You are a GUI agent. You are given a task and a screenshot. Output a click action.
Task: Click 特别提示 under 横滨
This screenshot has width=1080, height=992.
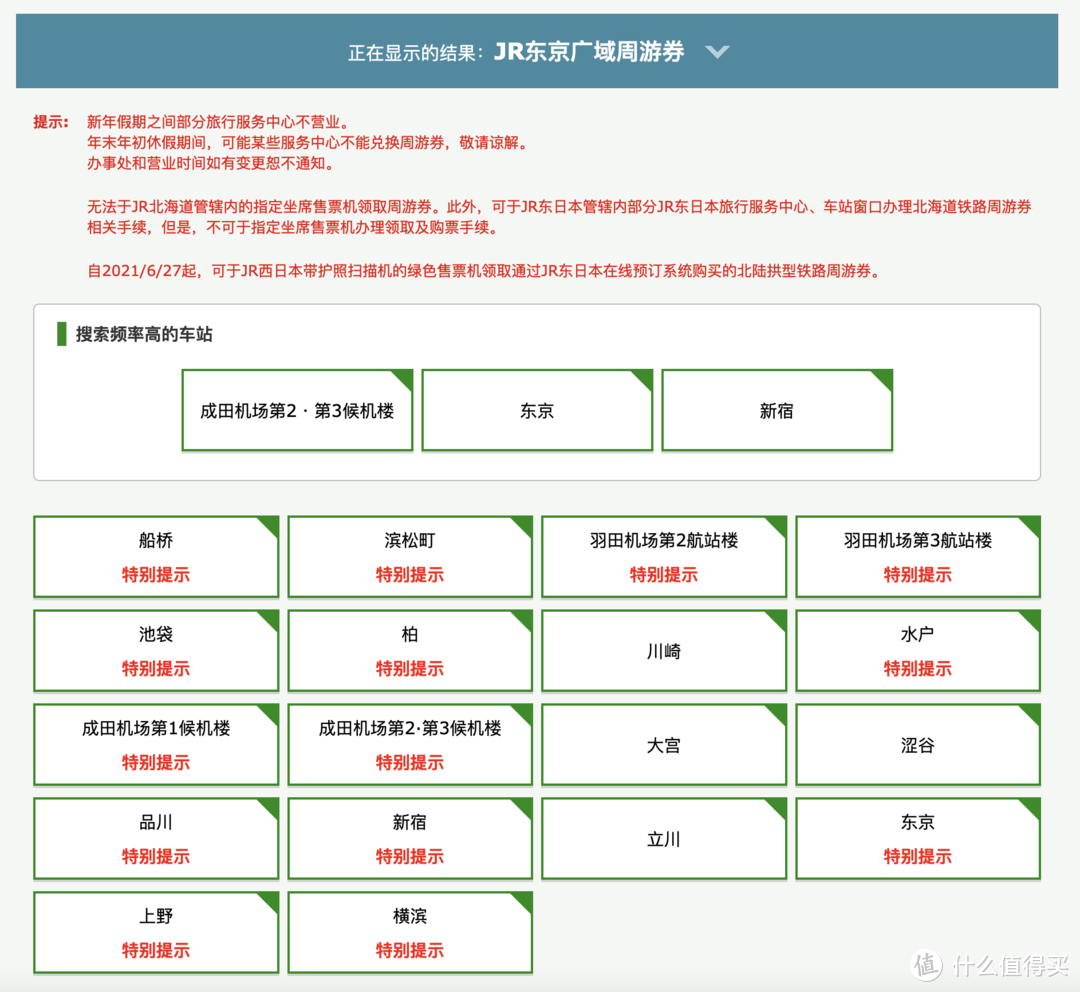pos(410,951)
